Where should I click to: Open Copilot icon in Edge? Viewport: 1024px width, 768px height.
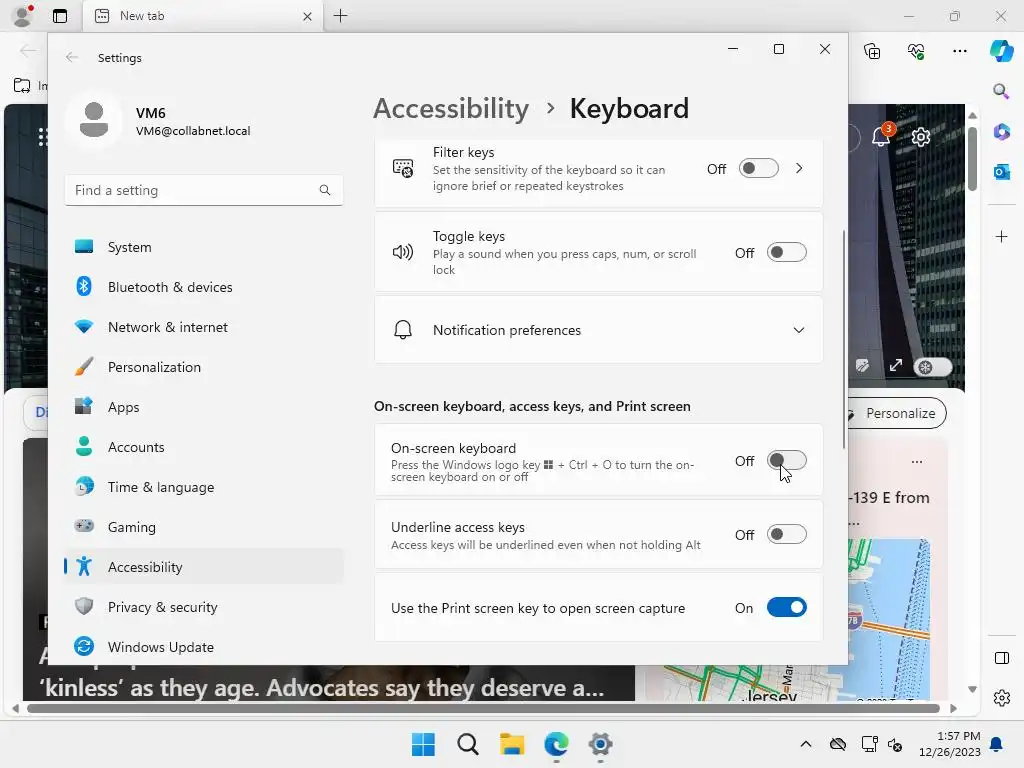click(1001, 50)
